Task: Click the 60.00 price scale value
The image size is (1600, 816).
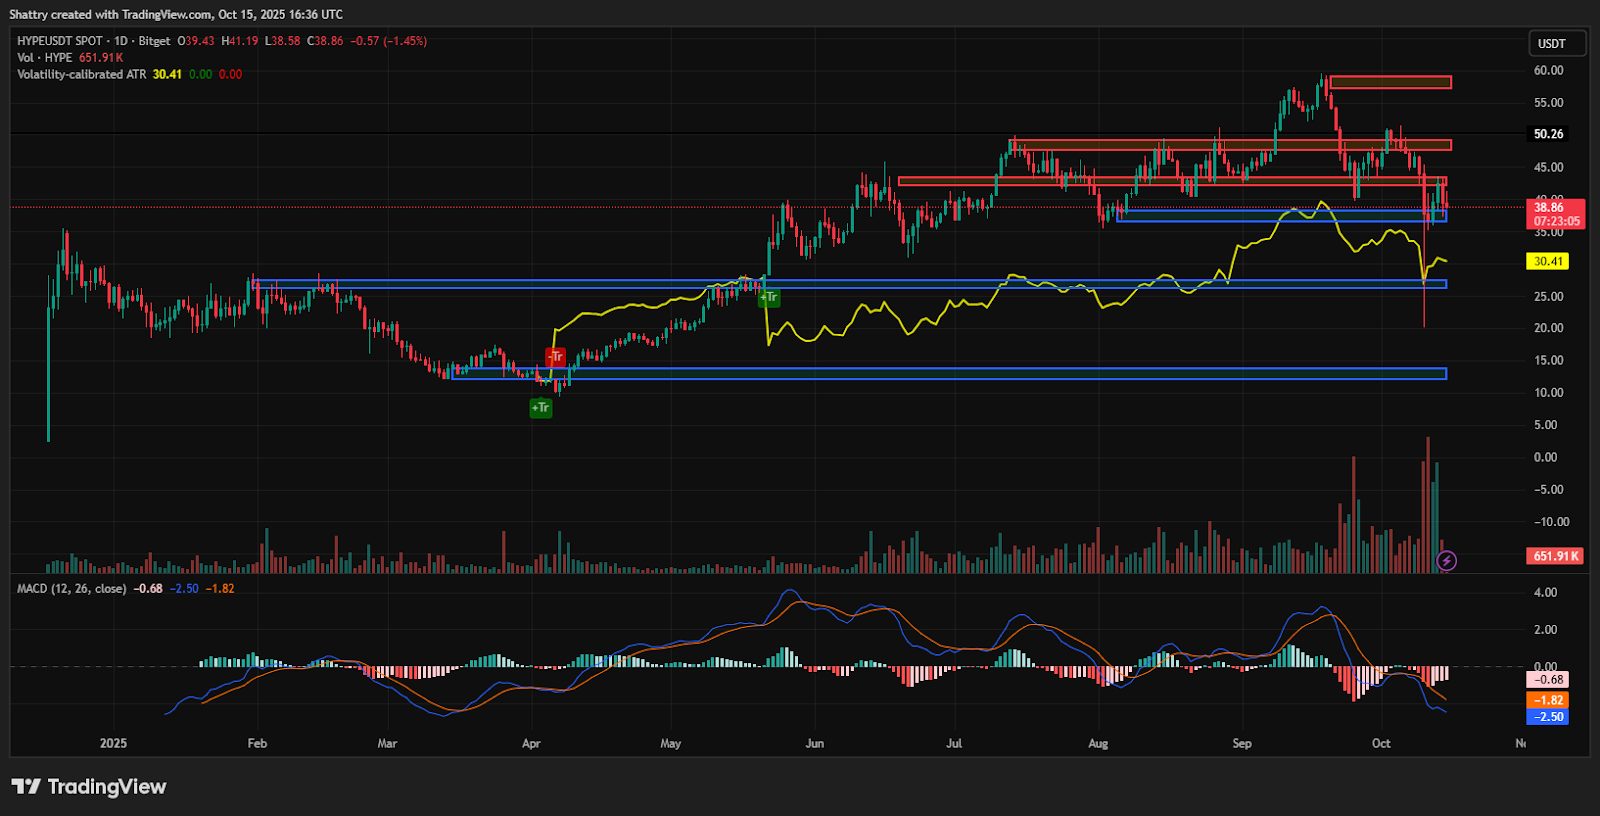Action: click(1548, 71)
